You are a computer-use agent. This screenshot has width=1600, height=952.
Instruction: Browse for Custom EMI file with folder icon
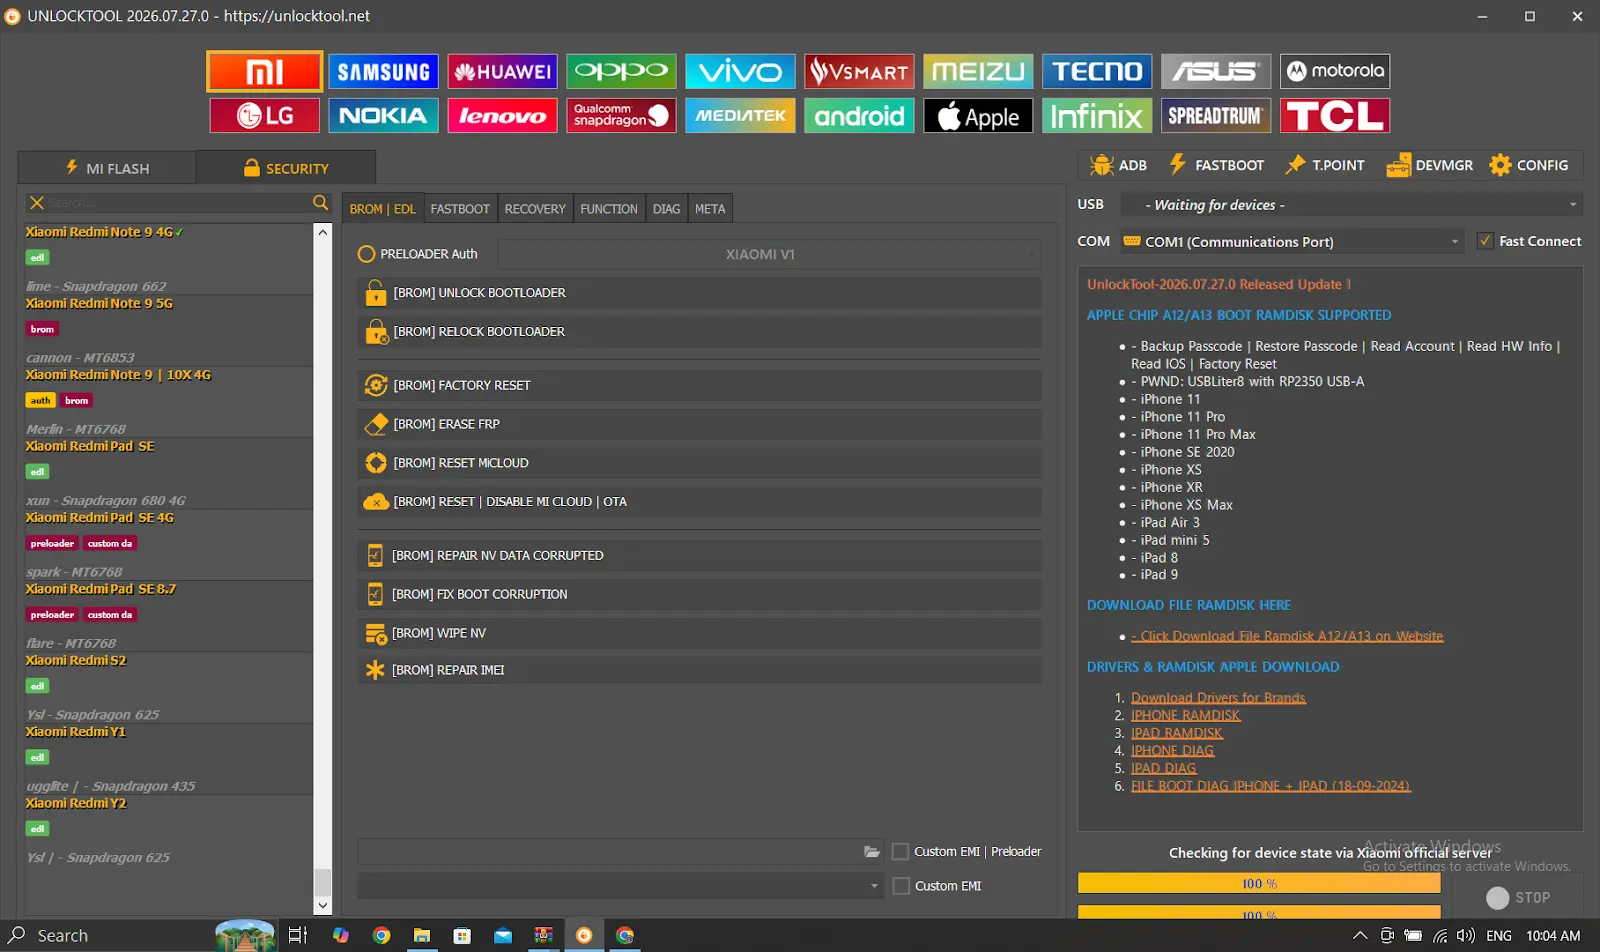[872, 852]
